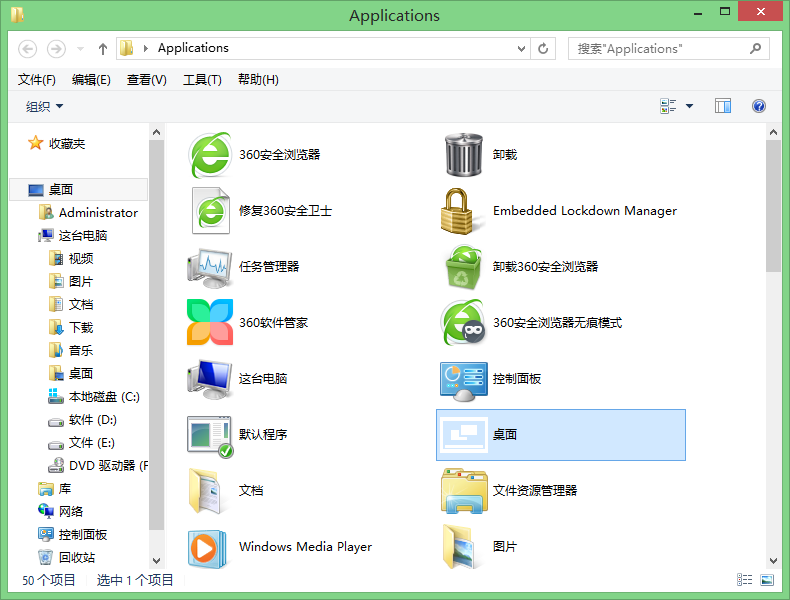790x600 pixels.
Task: Click the Windows Media Player icon
Action: tap(209, 547)
